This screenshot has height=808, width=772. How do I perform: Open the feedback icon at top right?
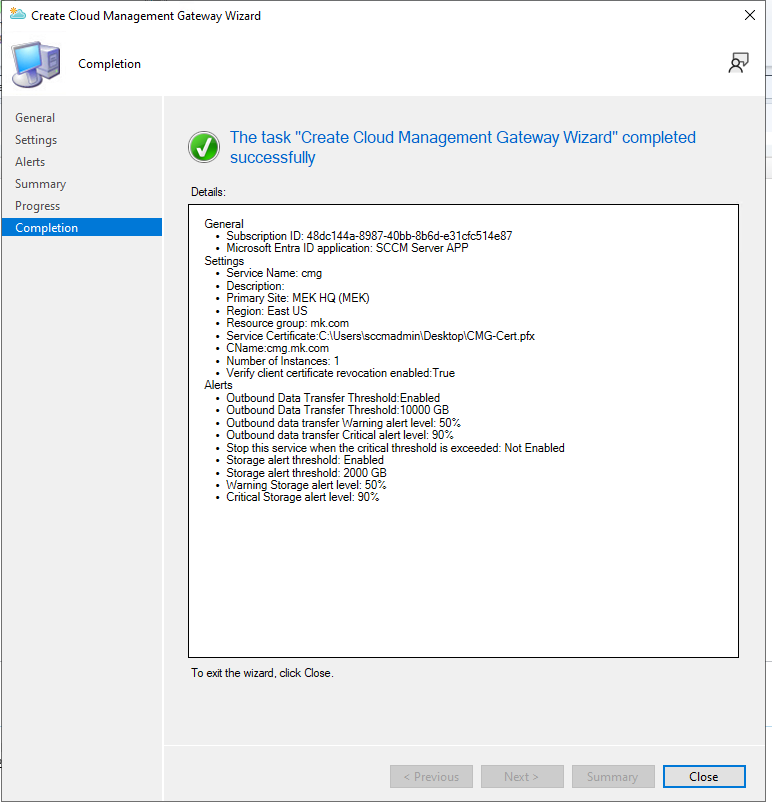pos(738,64)
